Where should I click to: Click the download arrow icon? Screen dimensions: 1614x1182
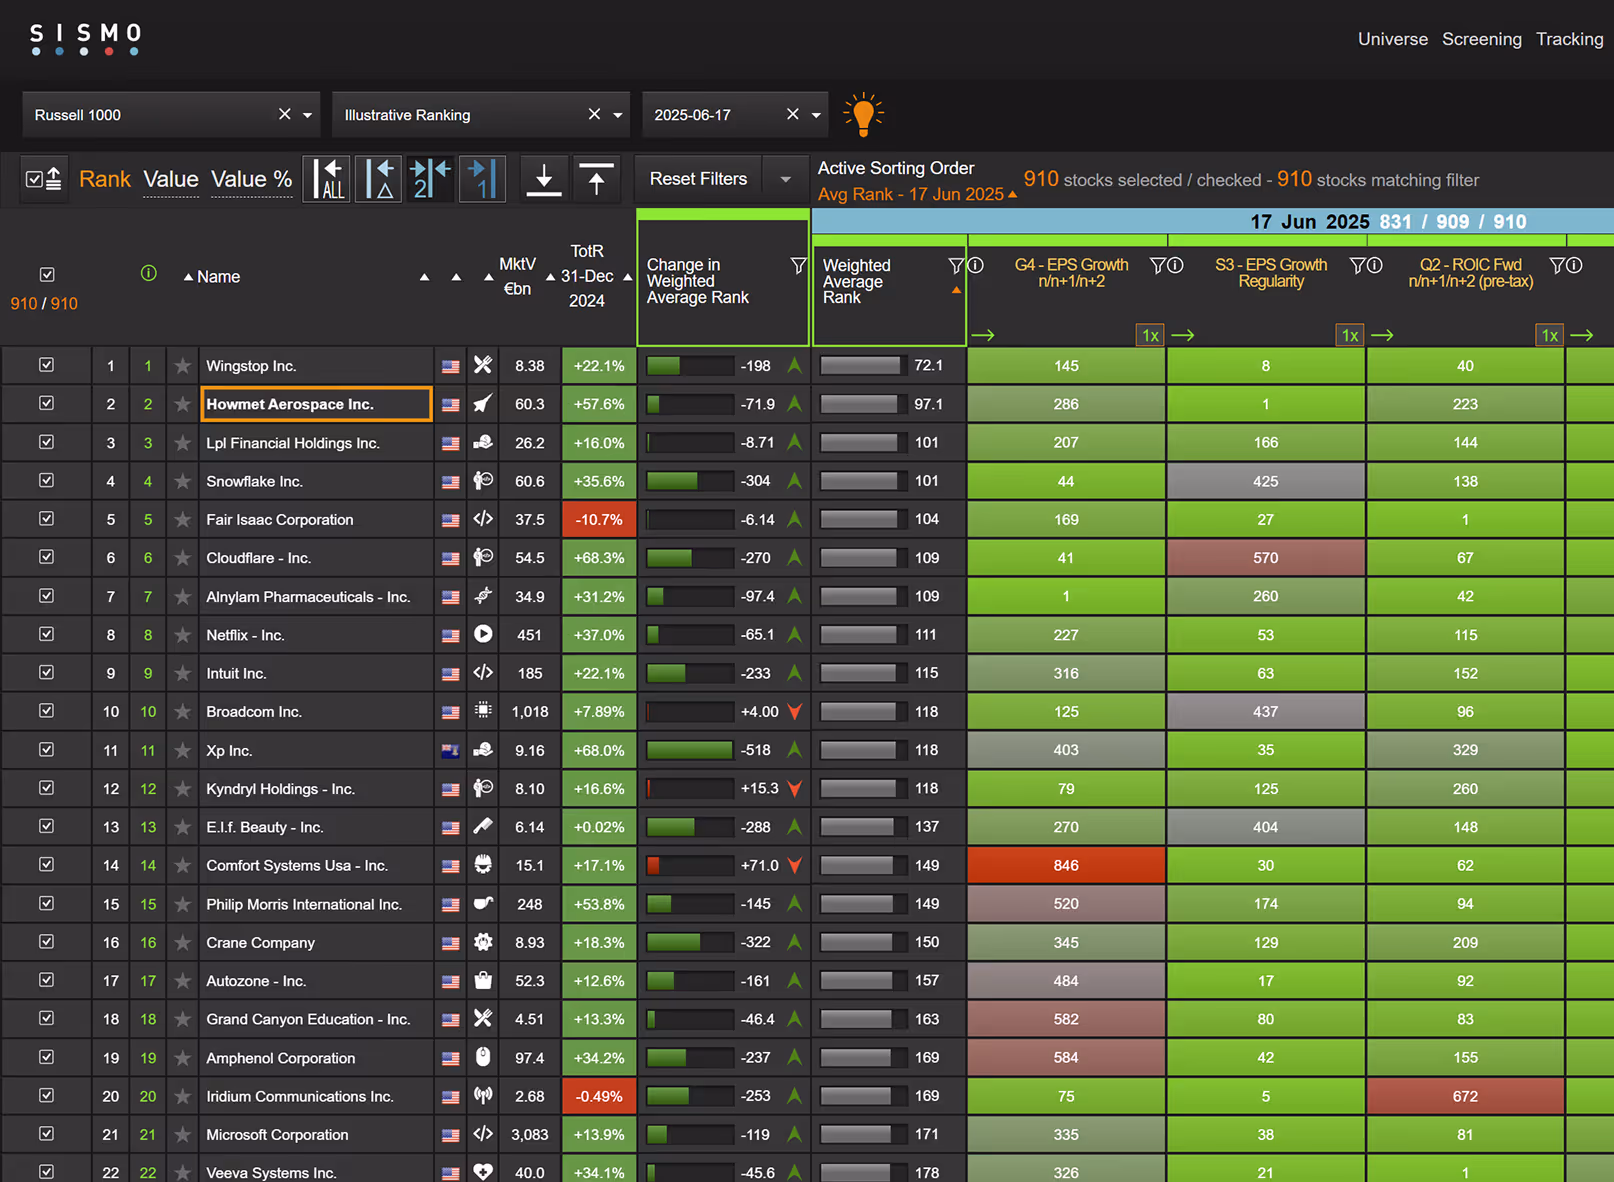pos(544,179)
